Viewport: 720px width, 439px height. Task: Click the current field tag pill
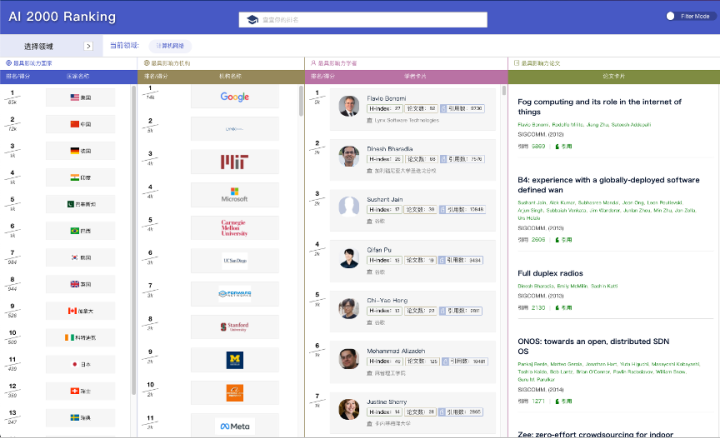[170, 45]
